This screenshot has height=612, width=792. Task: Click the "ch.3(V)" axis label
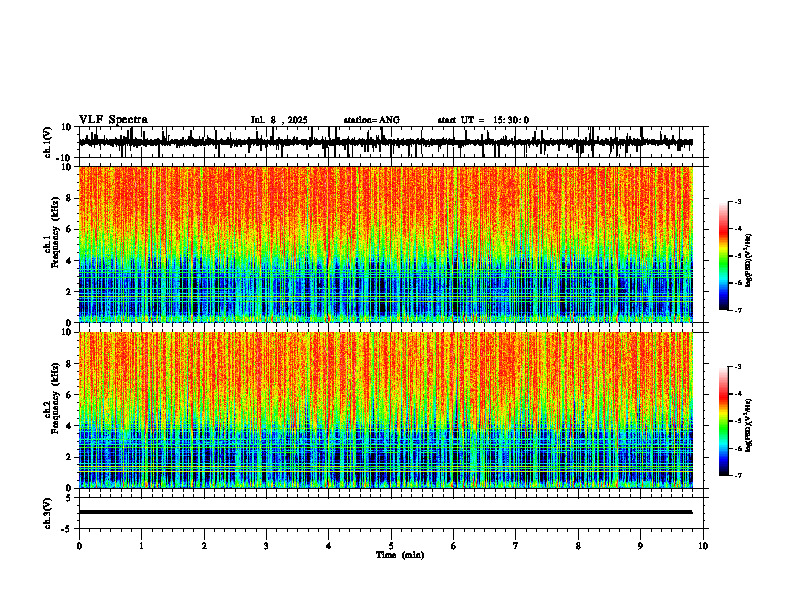click(47, 513)
